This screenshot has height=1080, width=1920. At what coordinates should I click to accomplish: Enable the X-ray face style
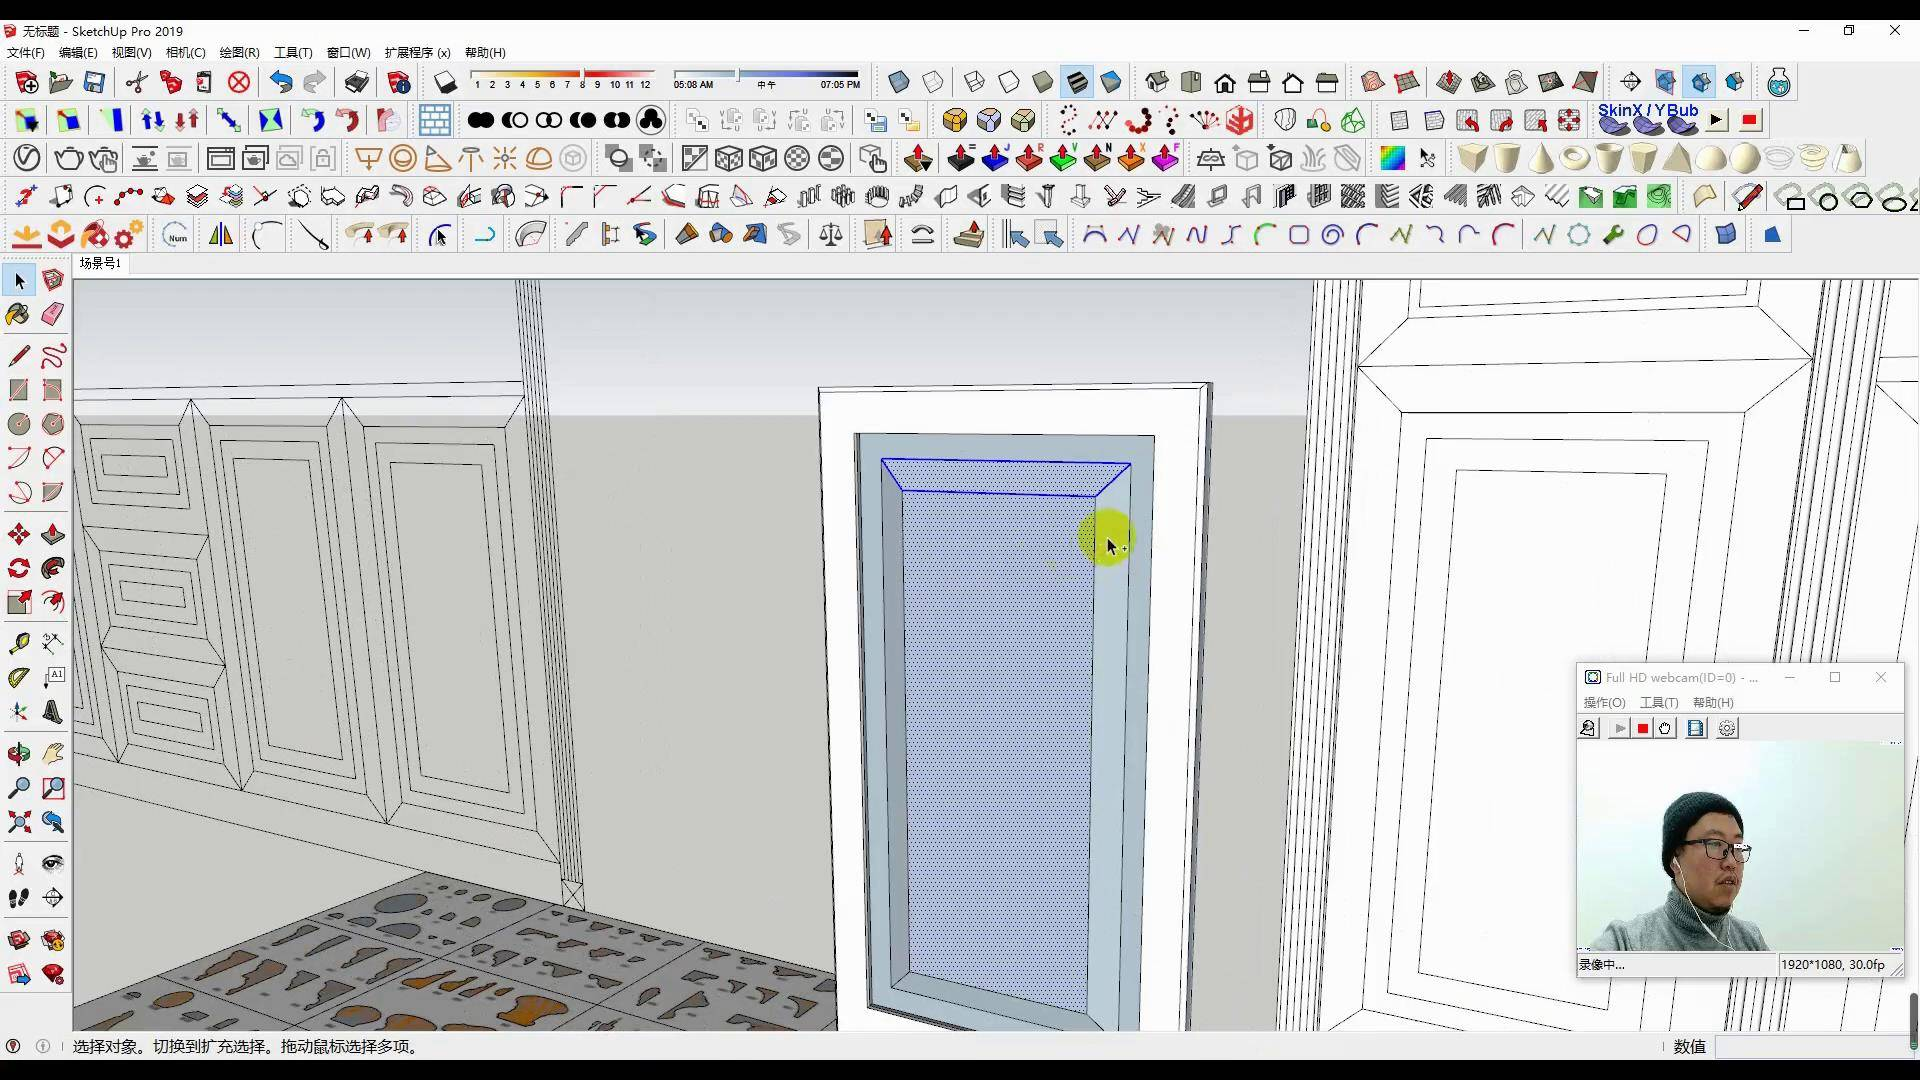tap(898, 82)
